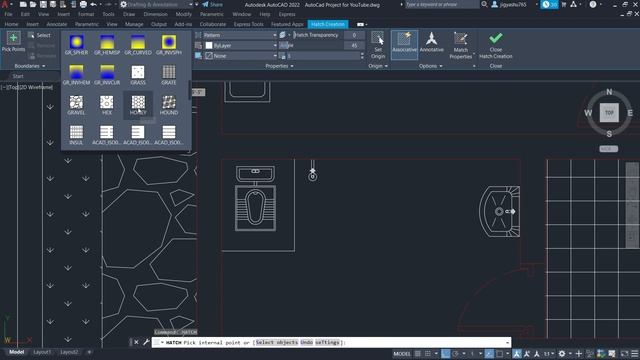Open the ByLayer hatch color dropdown
The width and height of the screenshot is (640, 360).
coord(240,46)
